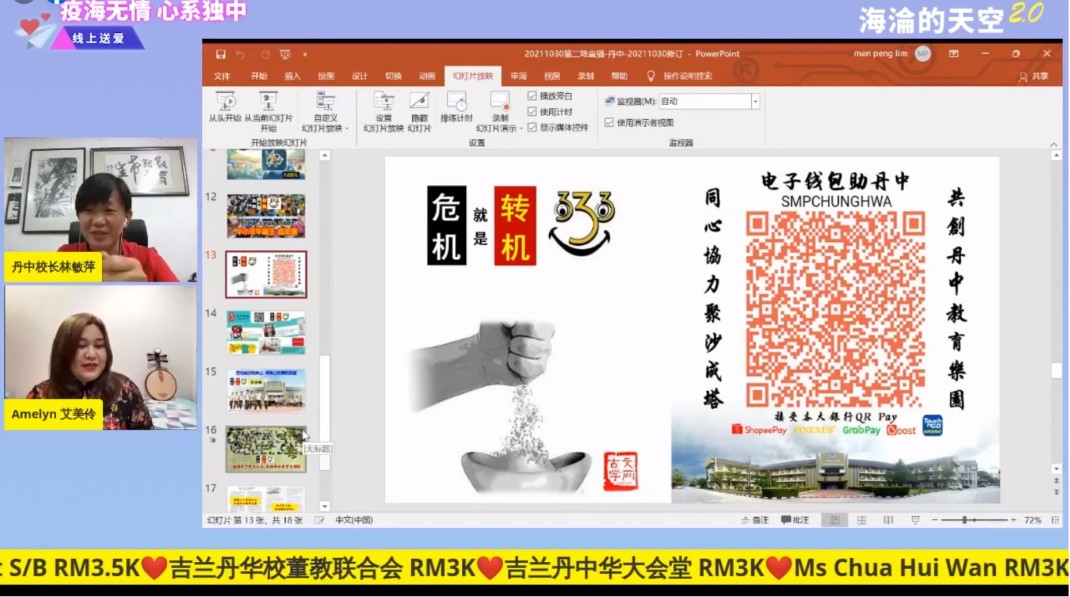The height and width of the screenshot is (597, 1070).
Task: Open the Notes (备注) pane button
Action: pyautogui.click(x=756, y=520)
